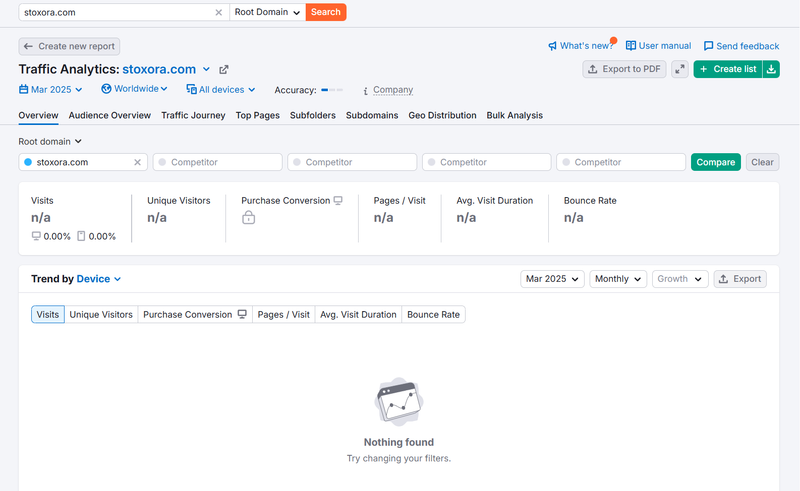800x491 pixels.
Task: Focus the second Competitor input field
Action: click(352, 162)
